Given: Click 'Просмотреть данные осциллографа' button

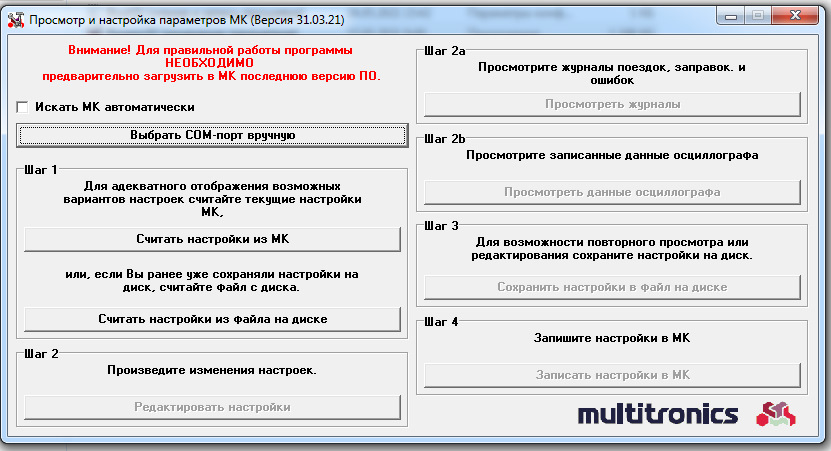Looking at the screenshot, I should coord(612,192).
